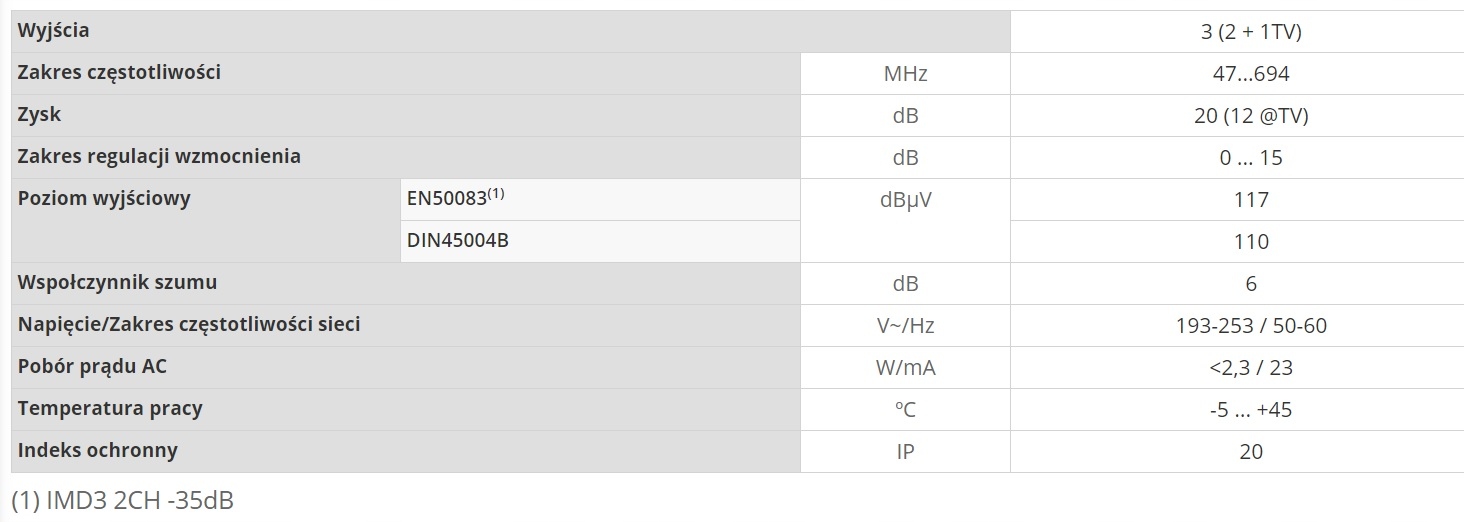Click the Zysk row label
1464x522 pixels.
(39, 115)
